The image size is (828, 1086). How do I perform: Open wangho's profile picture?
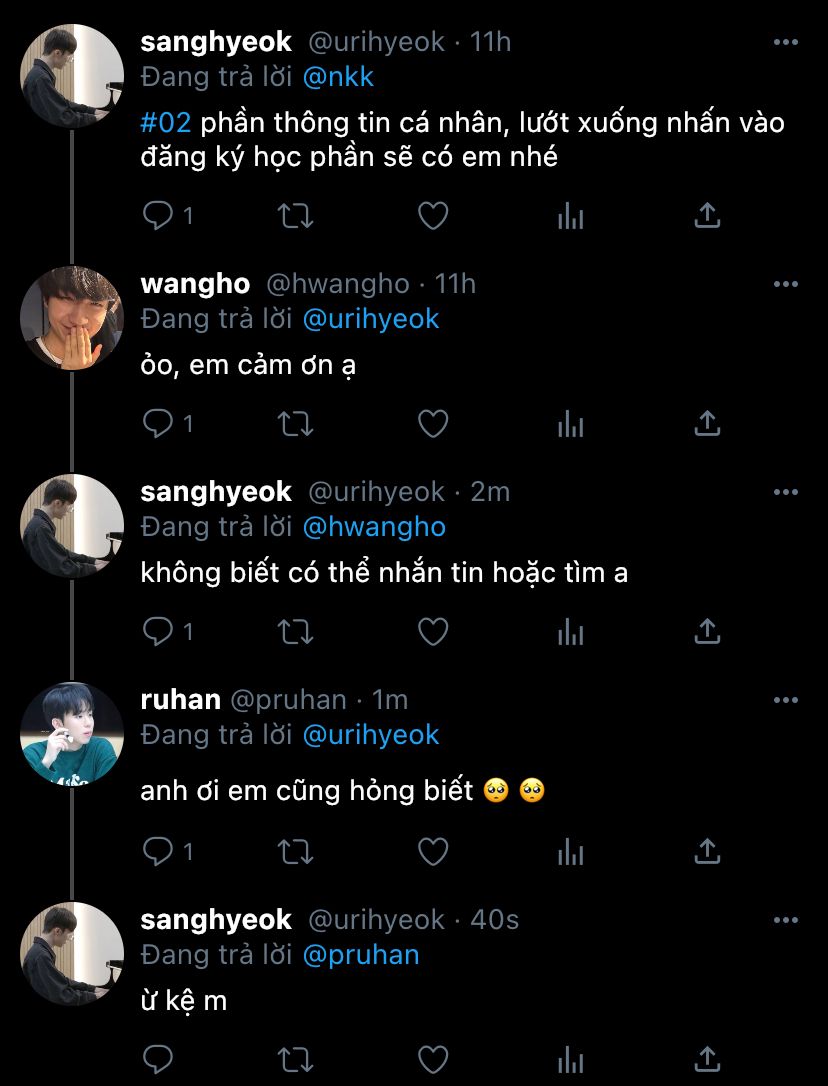[x=71, y=318]
